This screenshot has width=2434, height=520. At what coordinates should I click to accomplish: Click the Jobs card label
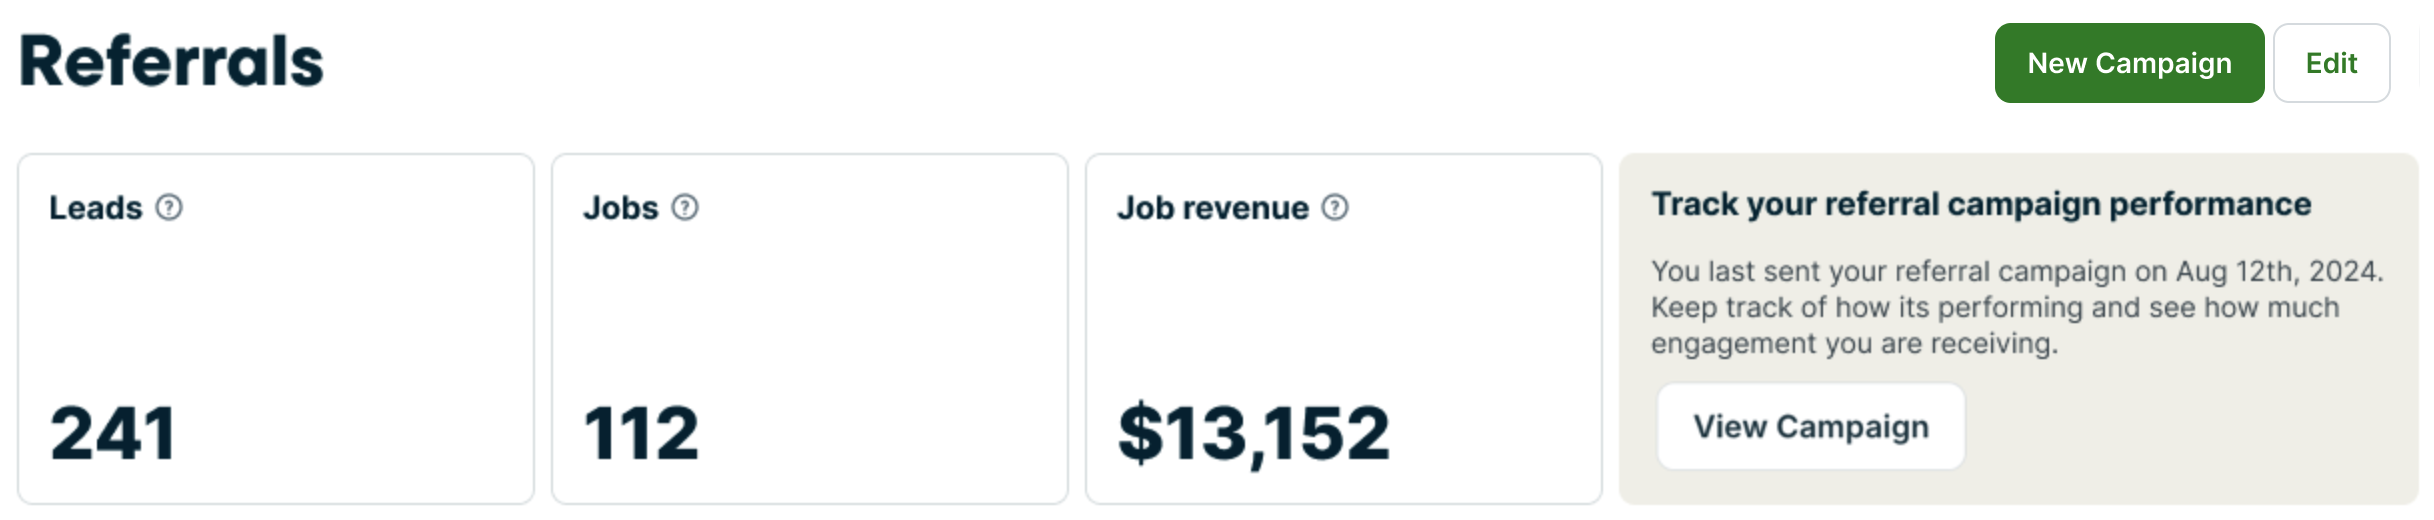620,208
